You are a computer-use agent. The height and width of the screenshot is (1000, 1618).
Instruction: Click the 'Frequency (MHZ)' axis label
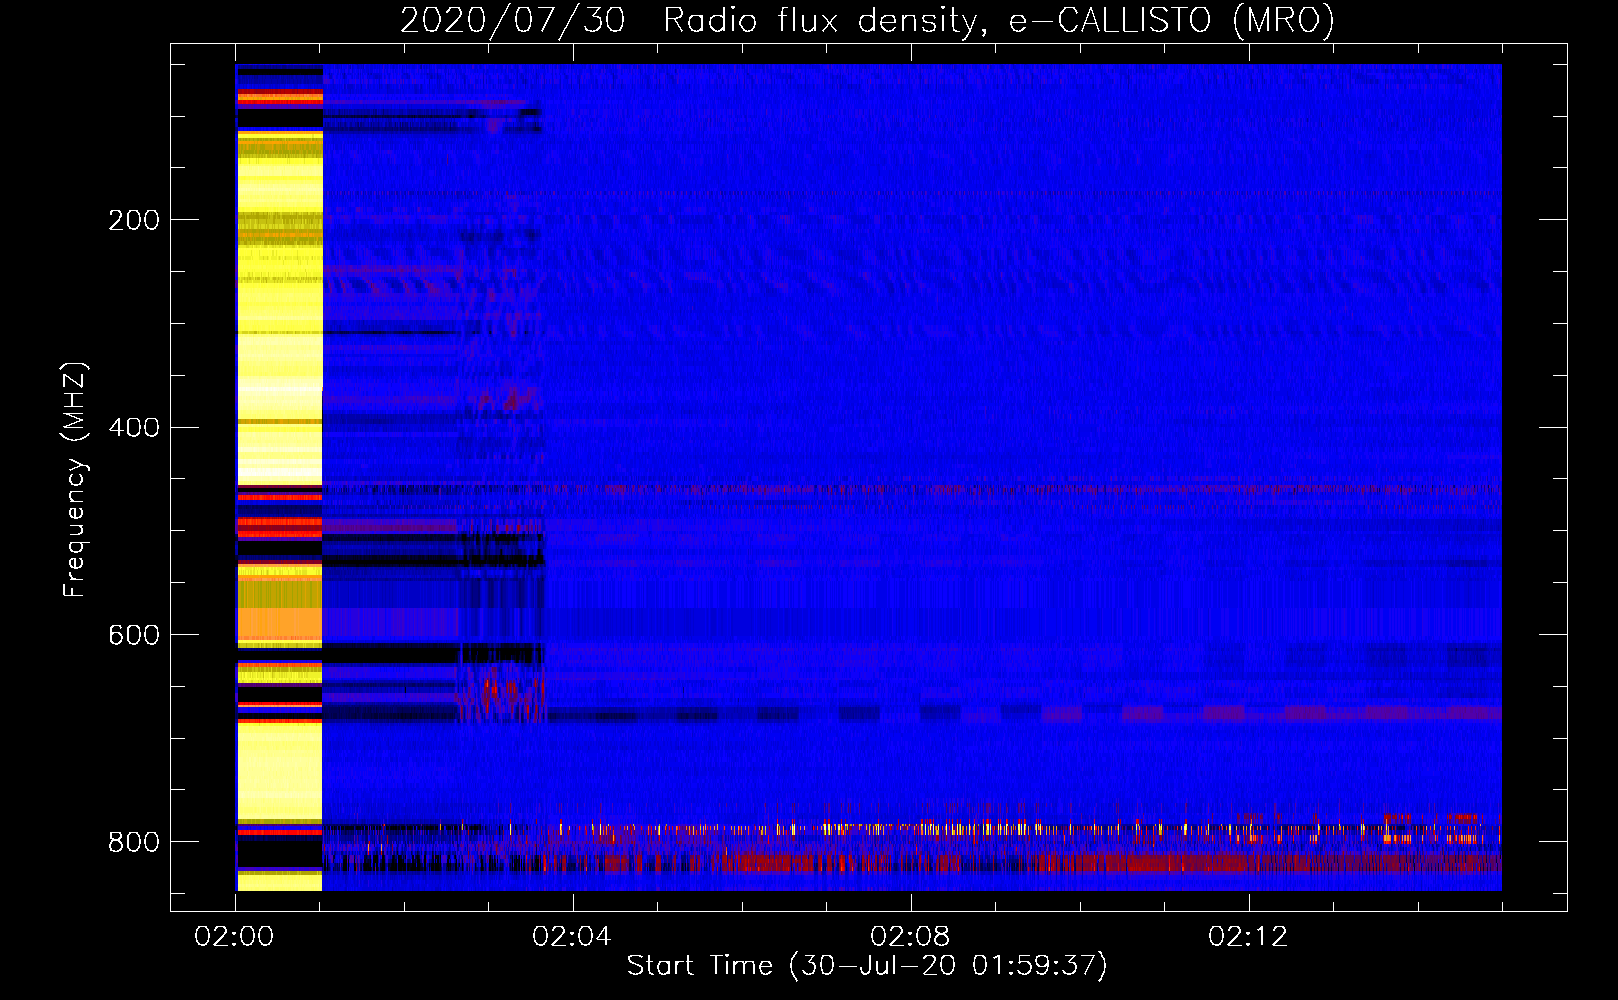tap(75, 479)
